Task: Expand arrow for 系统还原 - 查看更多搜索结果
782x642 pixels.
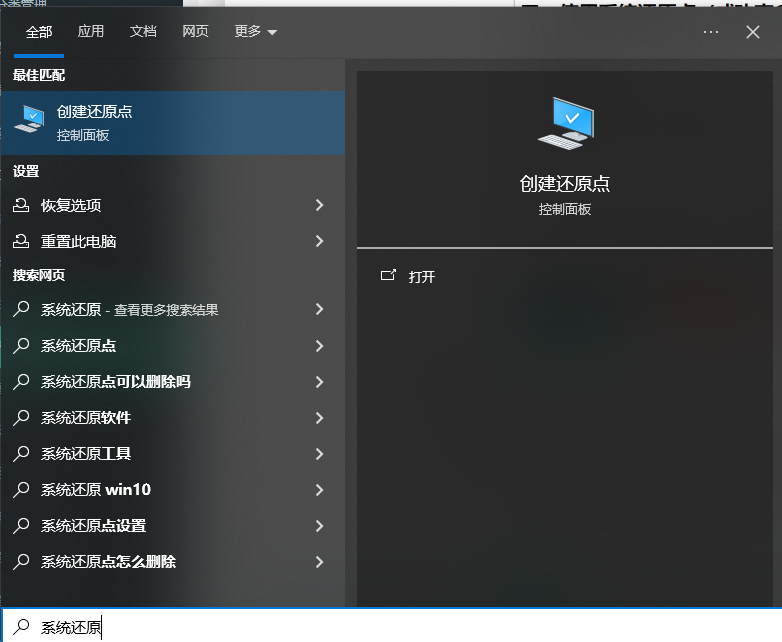Action: coord(320,309)
